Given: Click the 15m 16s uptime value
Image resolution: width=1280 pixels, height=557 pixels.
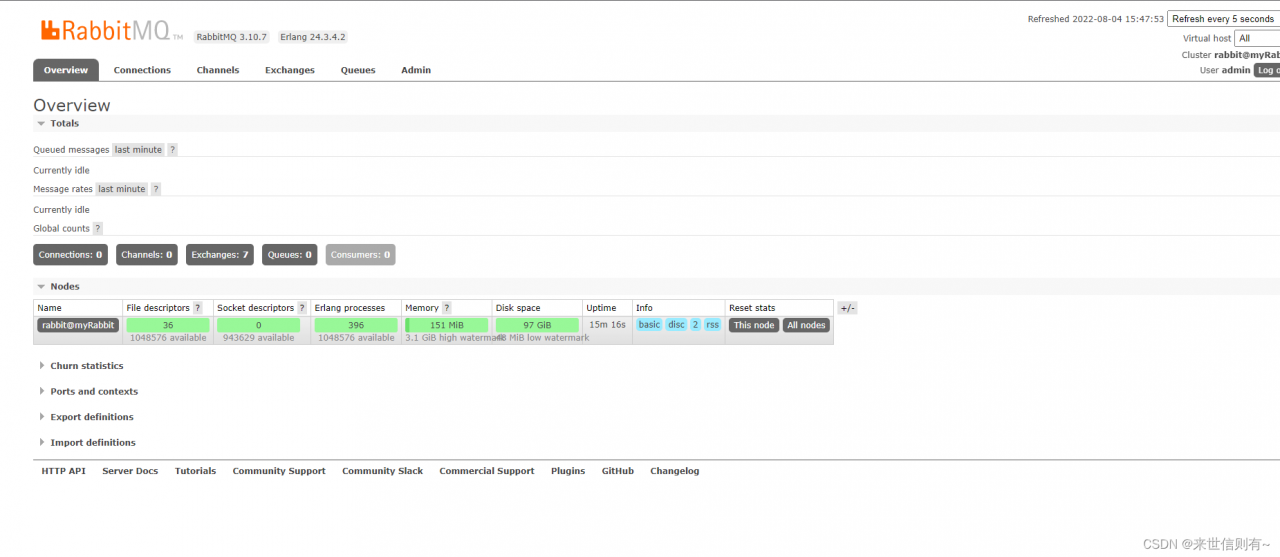Looking at the screenshot, I should [607, 325].
